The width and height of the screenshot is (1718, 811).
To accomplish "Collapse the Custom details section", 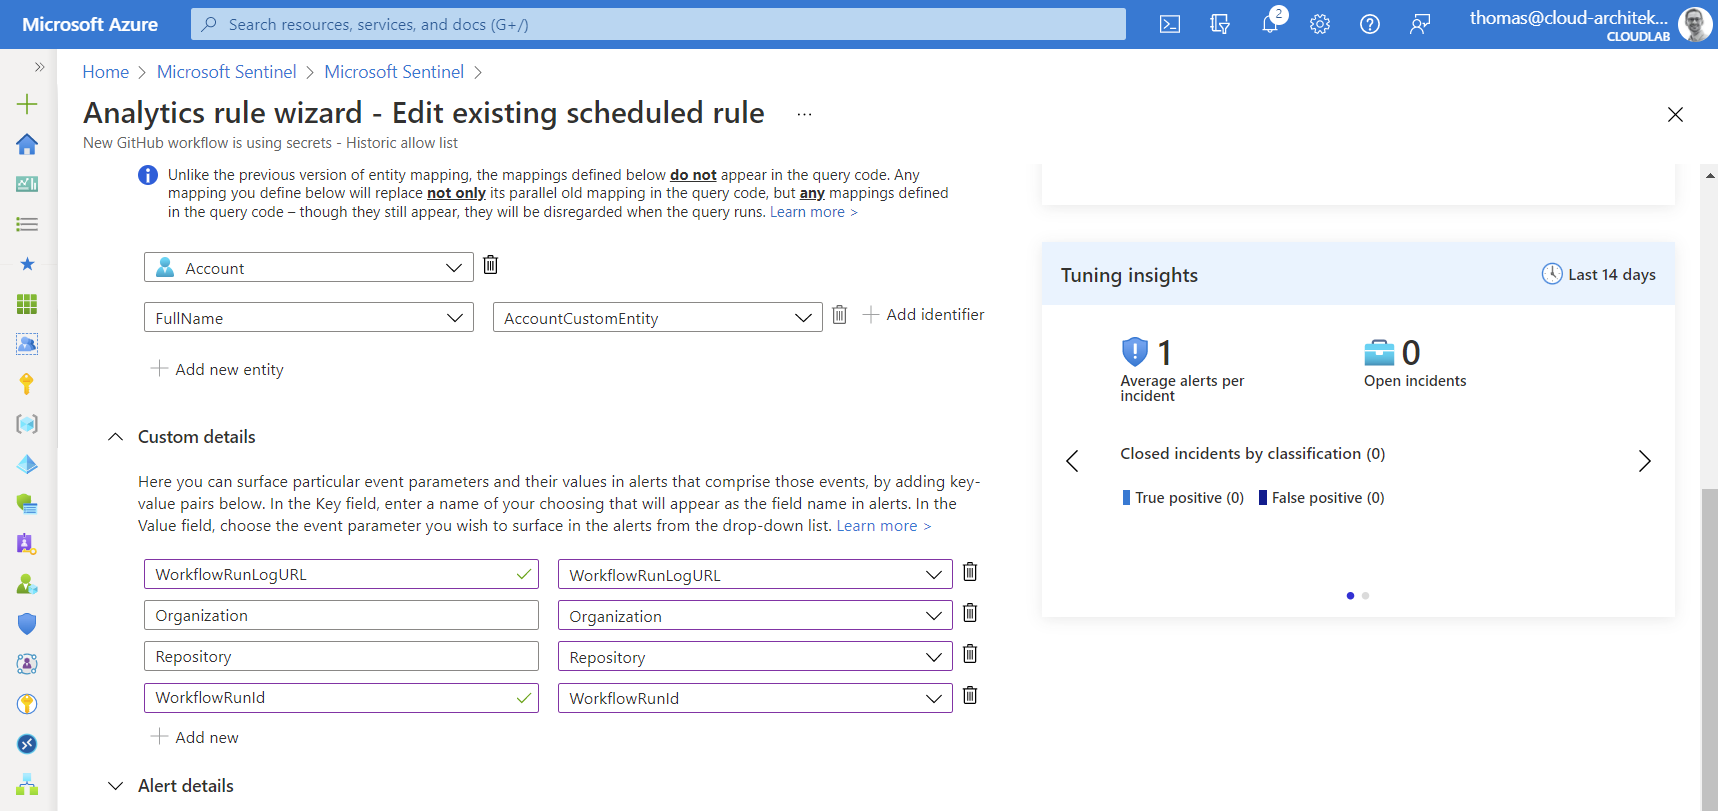I will tap(116, 437).
